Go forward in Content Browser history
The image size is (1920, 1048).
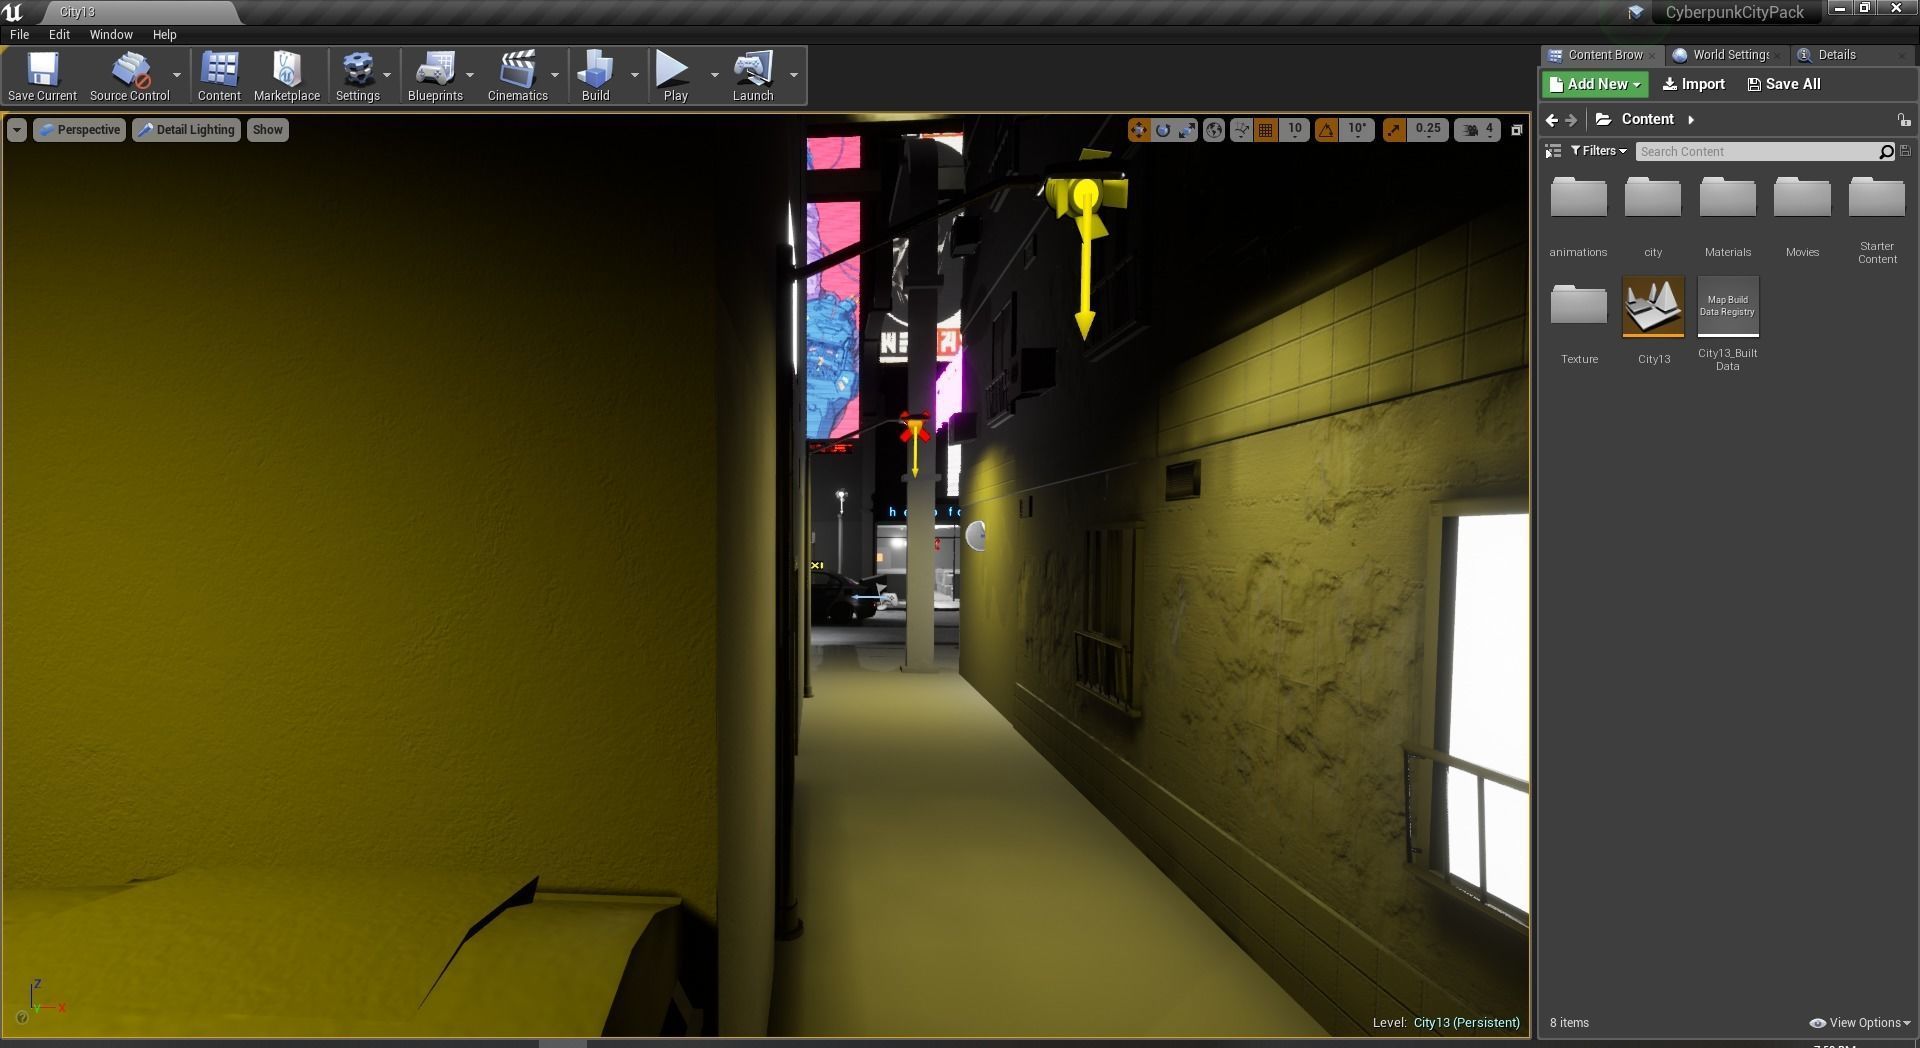[x=1571, y=120]
